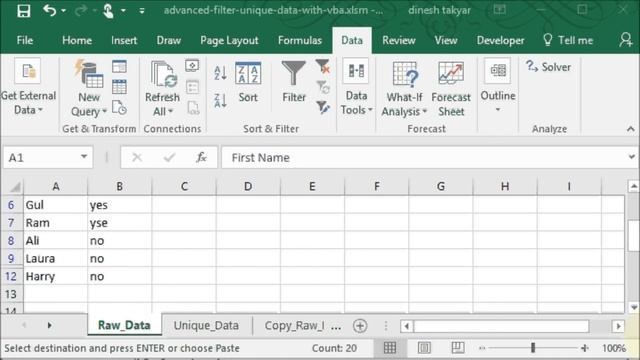This screenshot has width=640, height=360.
Task: Open the Get External Data dropdown
Action: coord(29,87)
